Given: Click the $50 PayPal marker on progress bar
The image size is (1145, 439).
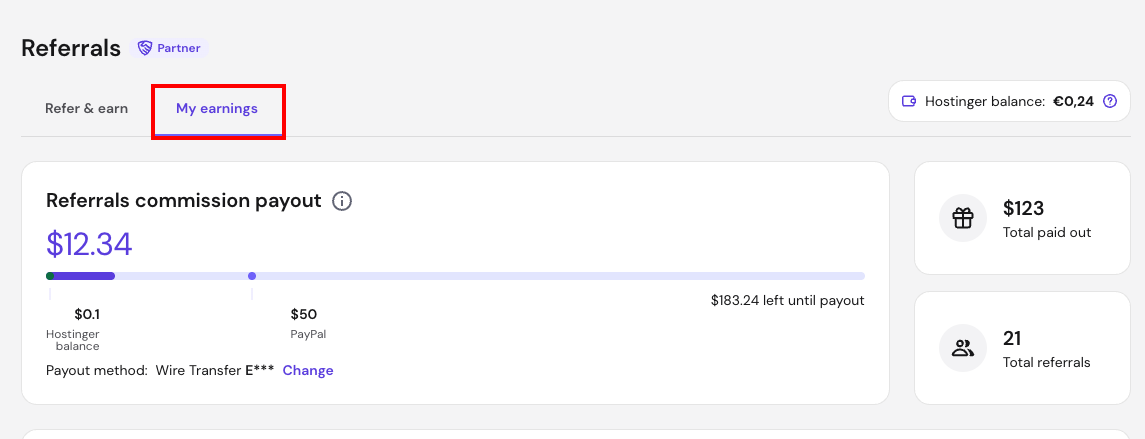Looking at the screenshot, I should click(252, 276).
